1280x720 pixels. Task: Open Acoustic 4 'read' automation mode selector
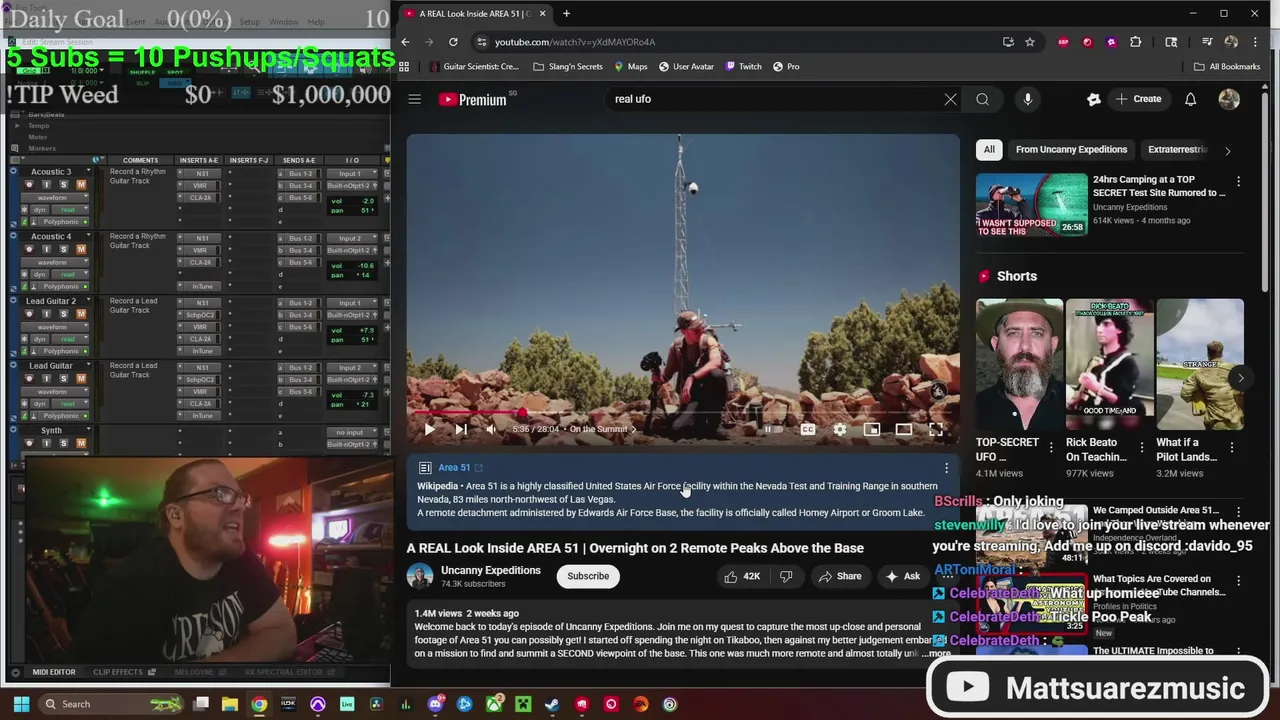[69, 274]
